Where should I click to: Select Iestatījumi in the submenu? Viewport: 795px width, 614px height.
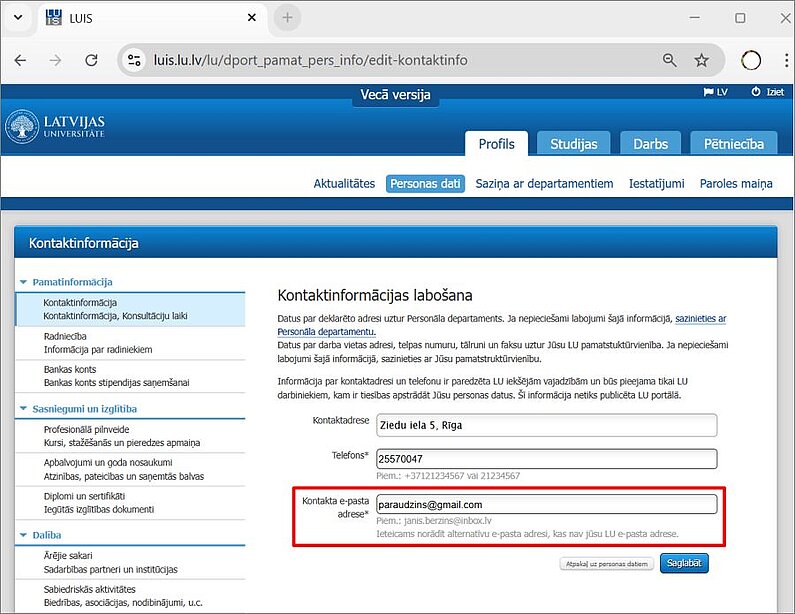[656, 183]
